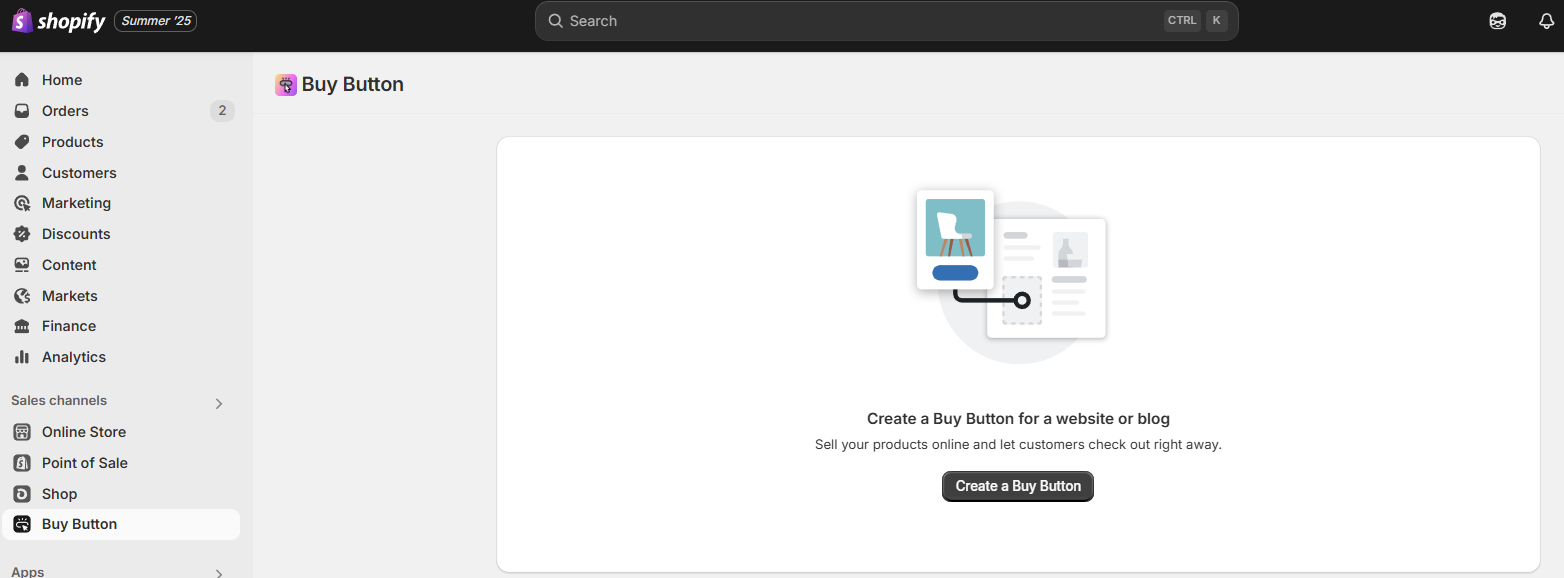The width and height of the screenshot is (1564, 578).
Task: Click the Shop channel icon
Action: pyautogui.click(x=22, y=494)
